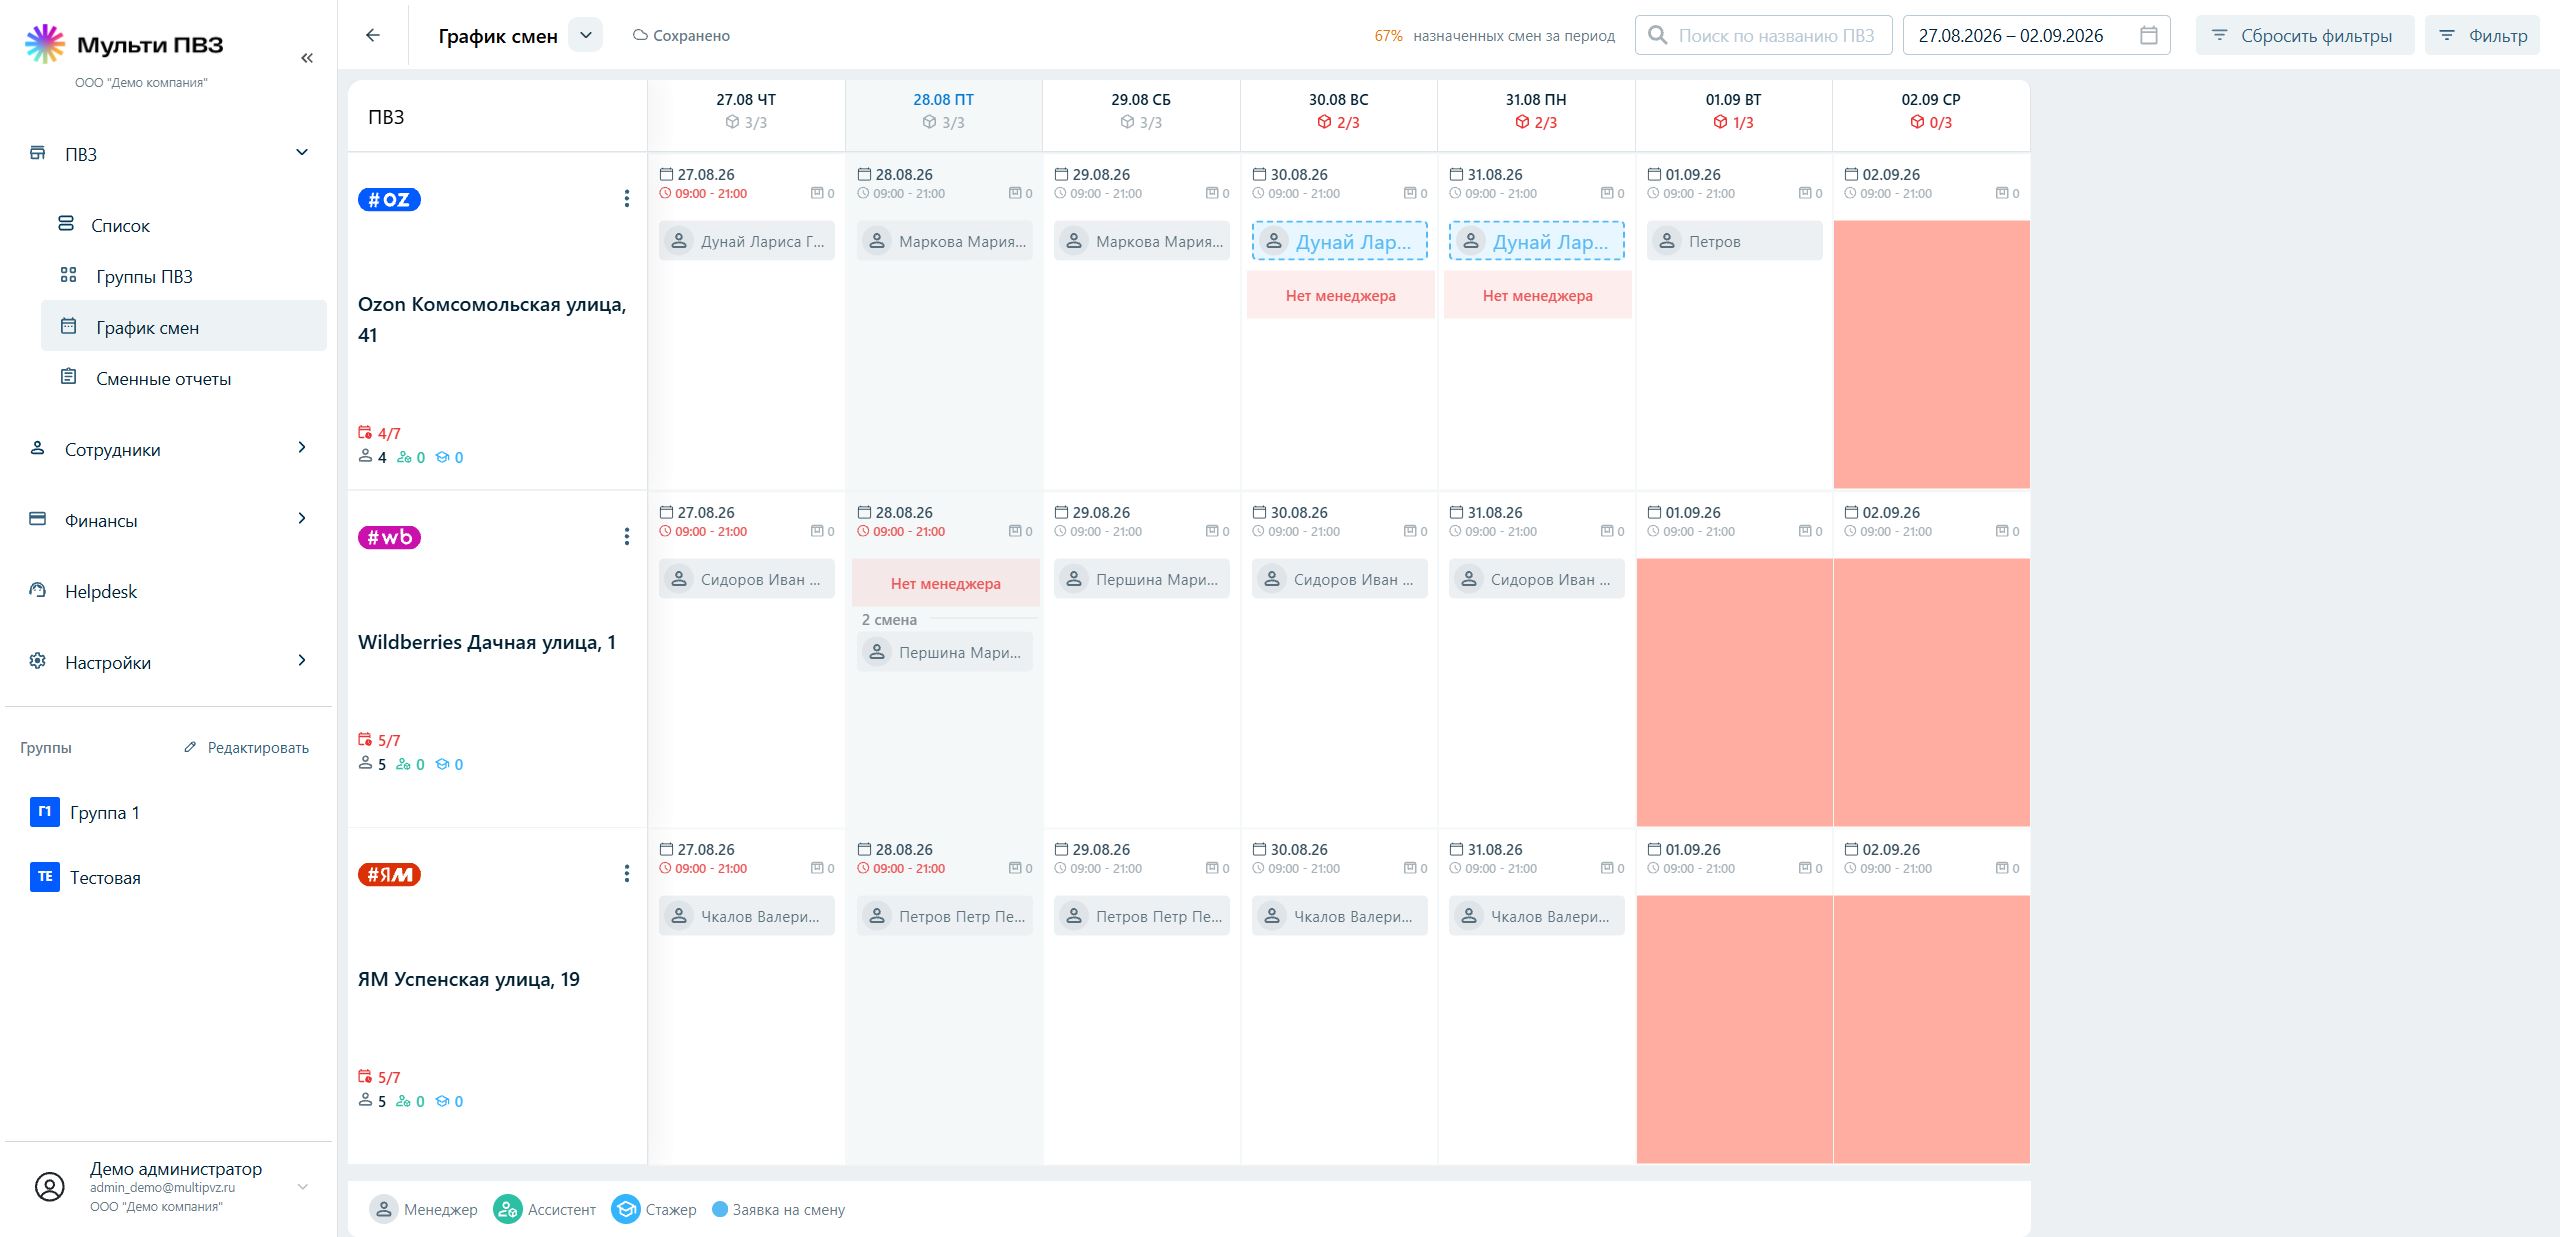Expand the Финансы menu chevron
2560x1237 pixels.
302,518
